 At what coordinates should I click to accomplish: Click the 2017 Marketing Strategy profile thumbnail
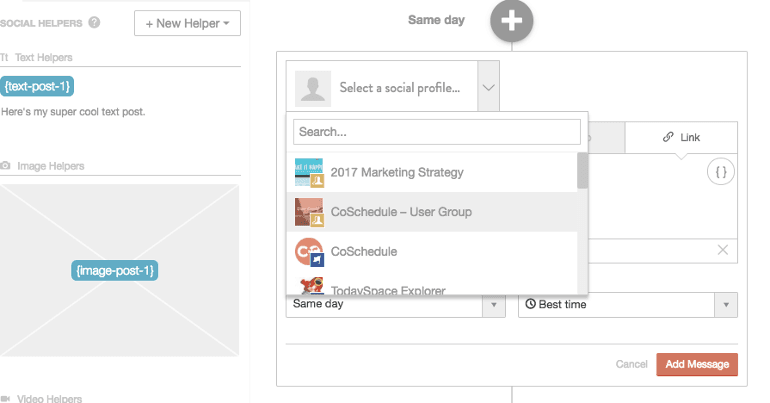tap(309, 172)
